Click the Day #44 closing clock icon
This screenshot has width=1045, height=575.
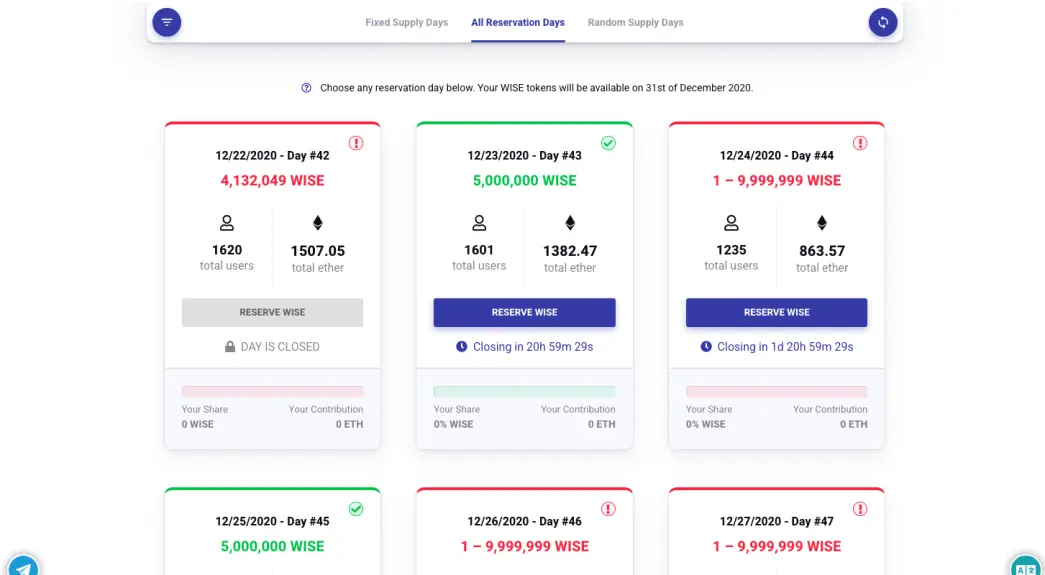pyautogui.click(x=706, y=346)
